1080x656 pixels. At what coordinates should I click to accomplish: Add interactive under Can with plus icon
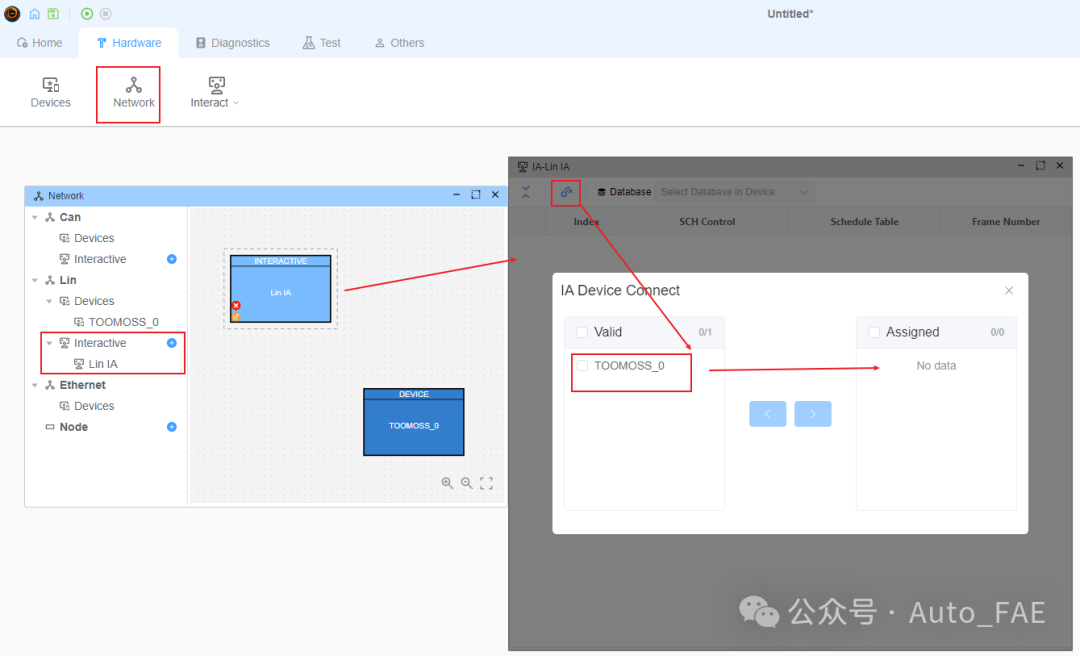pos(172,259)
